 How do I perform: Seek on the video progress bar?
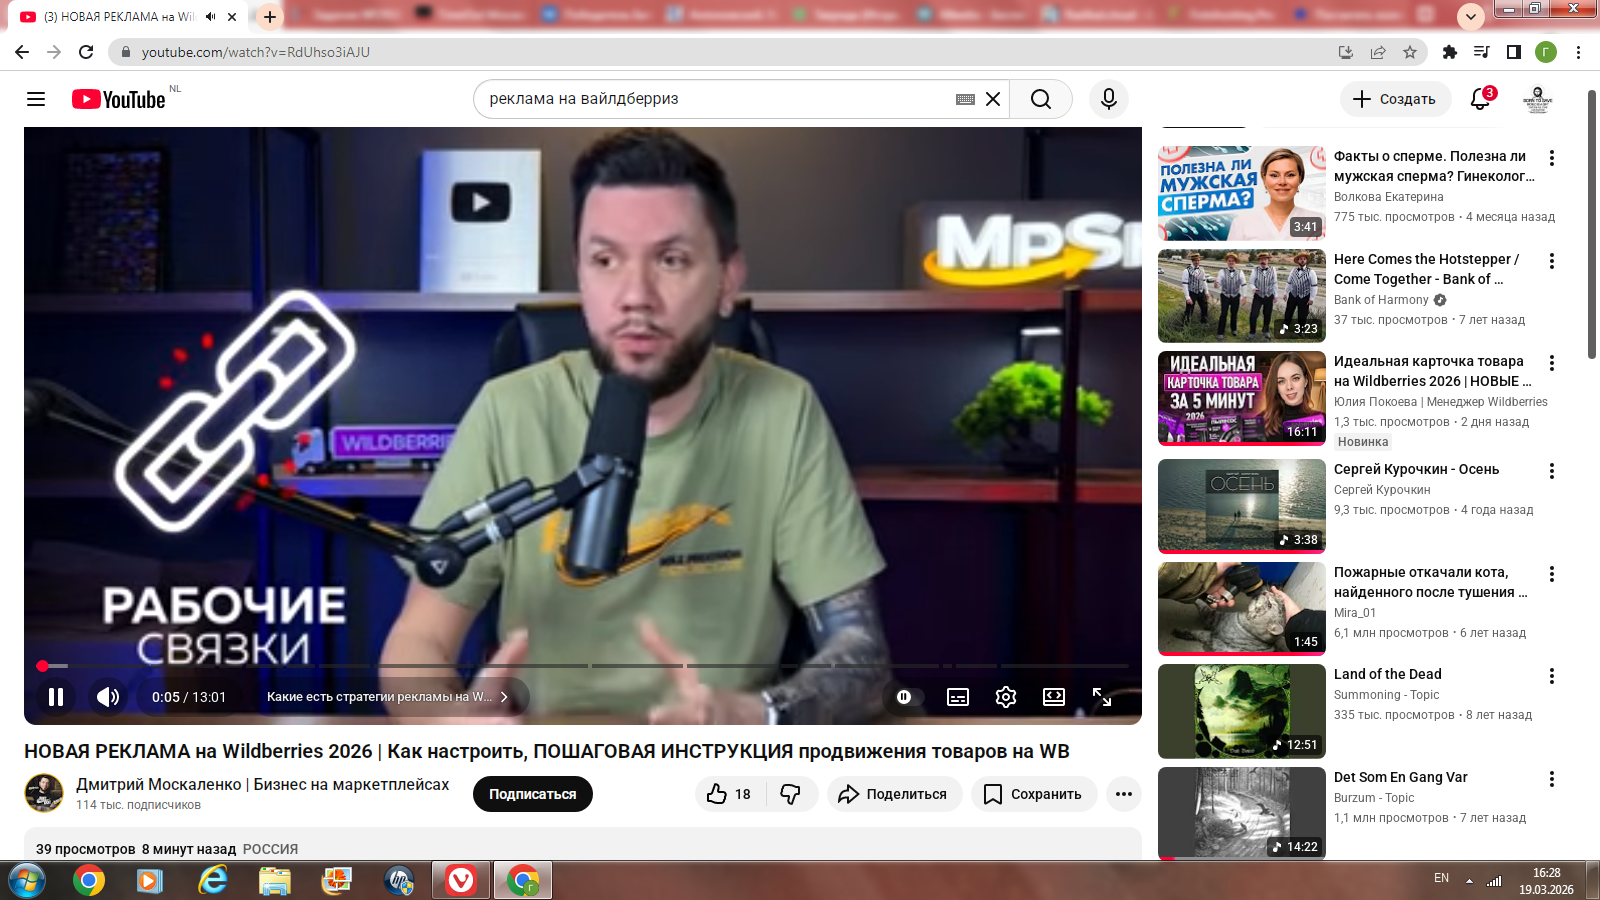(583, 666)
